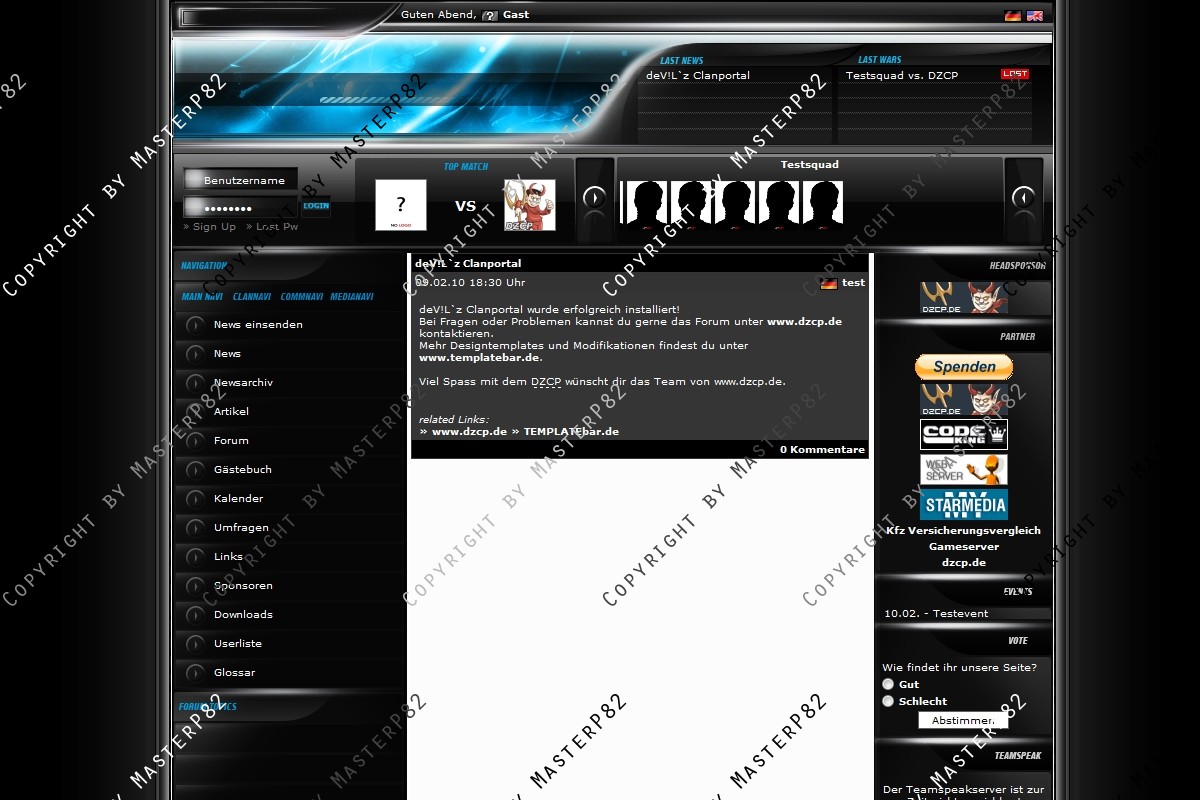
Task: Select the MEDIANAVI tab
Action: pyautogui.click(x=352, y=297)
